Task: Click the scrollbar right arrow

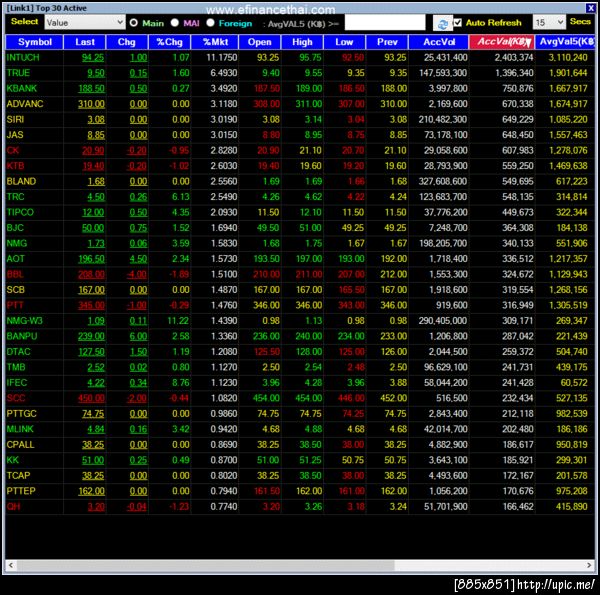Action: 589,565
